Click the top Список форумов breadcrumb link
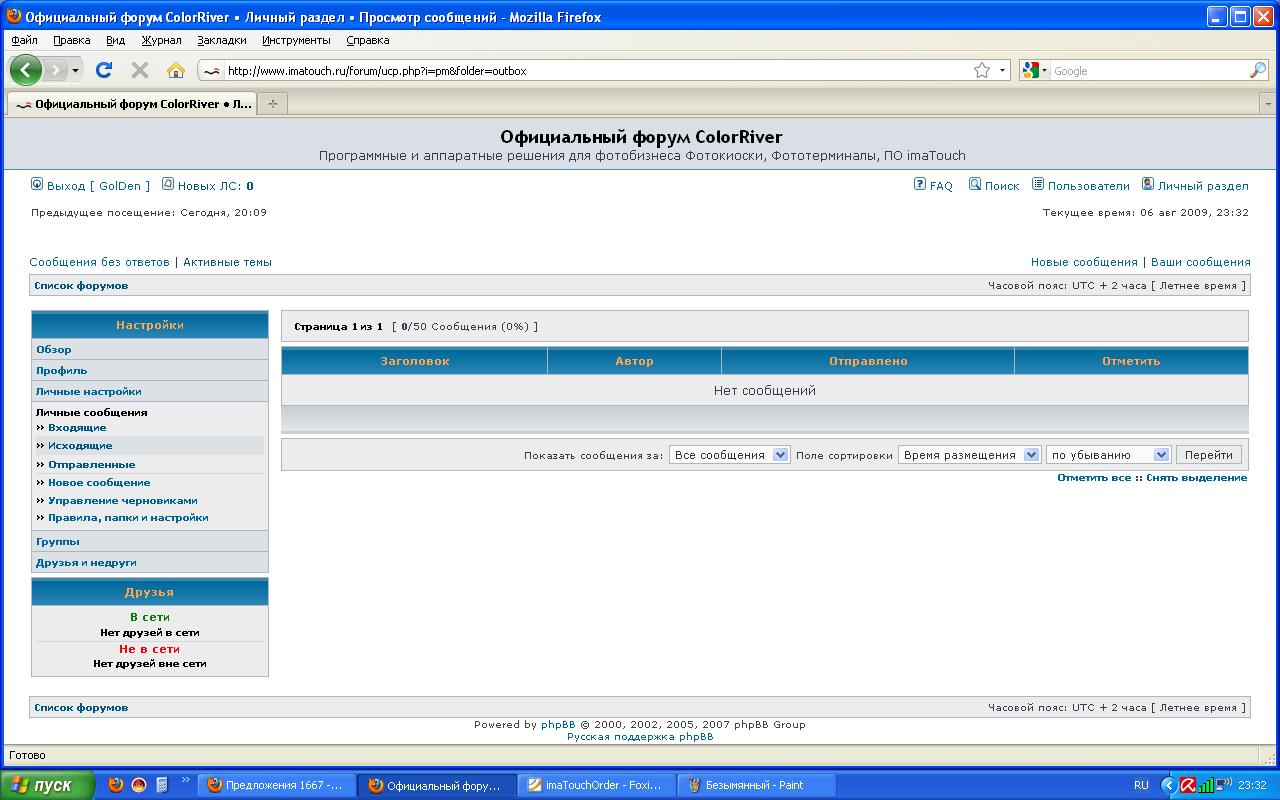Image resolution: width=1280 pixels, height=800 pixels. [81, 286]
